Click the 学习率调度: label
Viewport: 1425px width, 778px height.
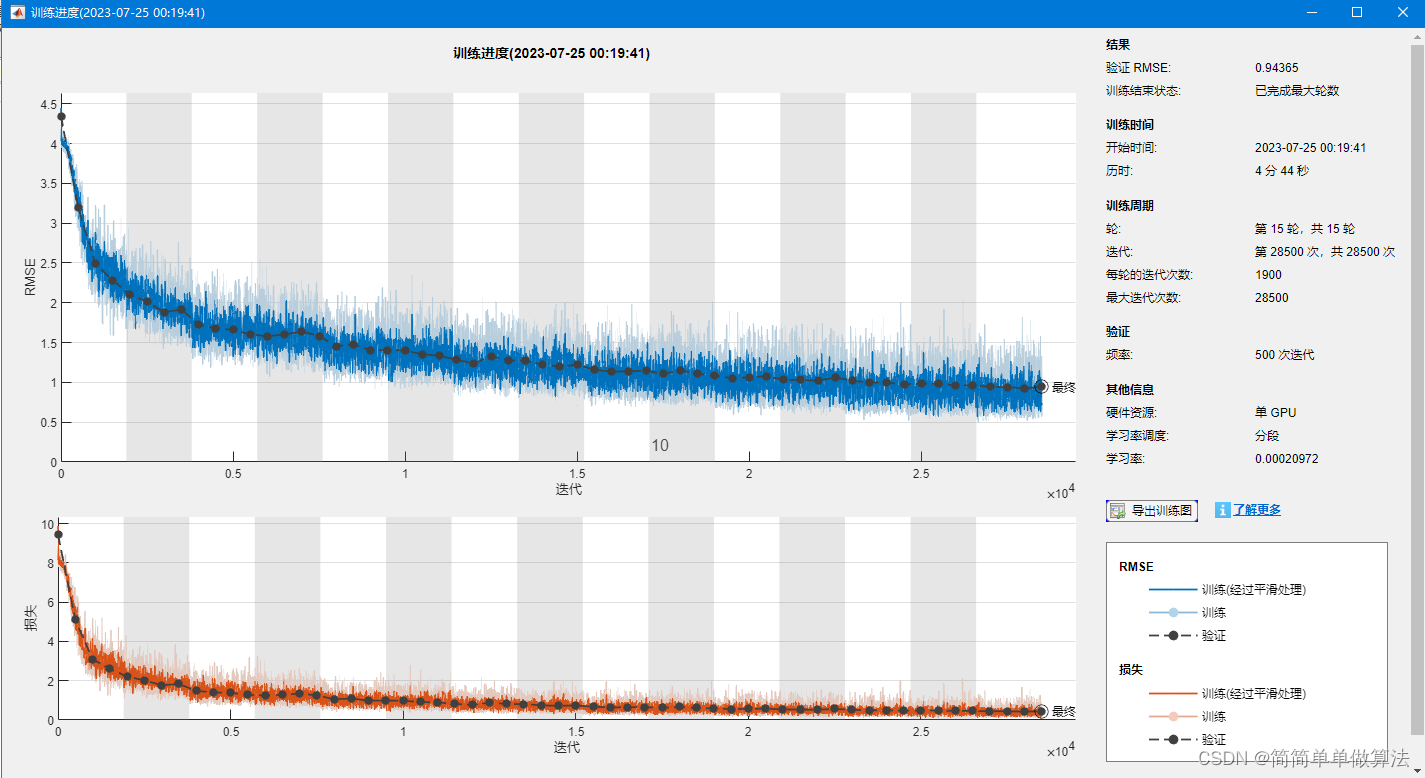(1137, 436)
